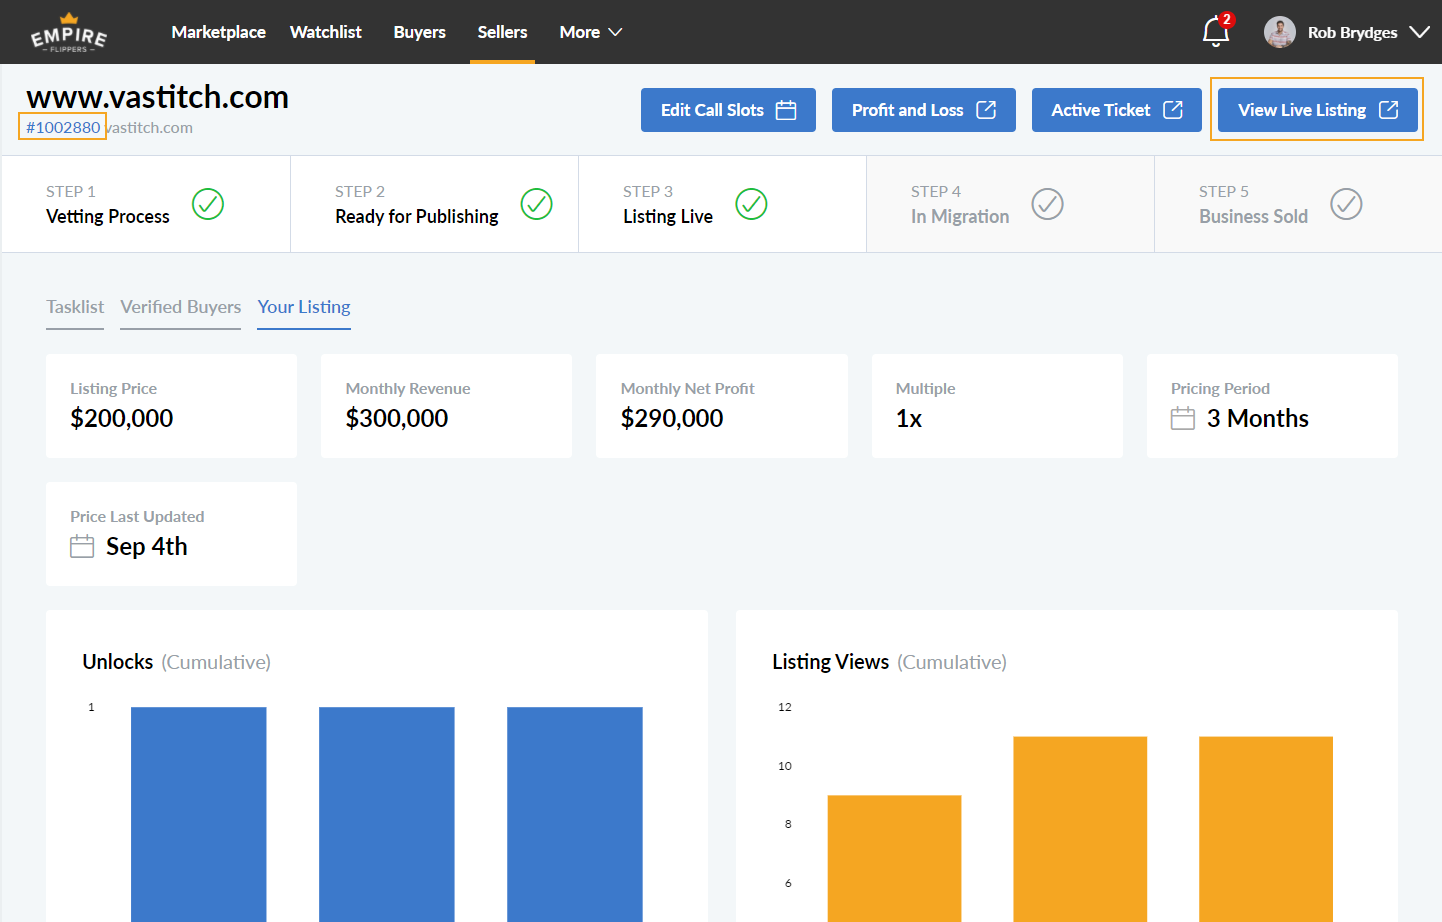
Task: Click View Live Listing button label
Action: click(1302, 110)
